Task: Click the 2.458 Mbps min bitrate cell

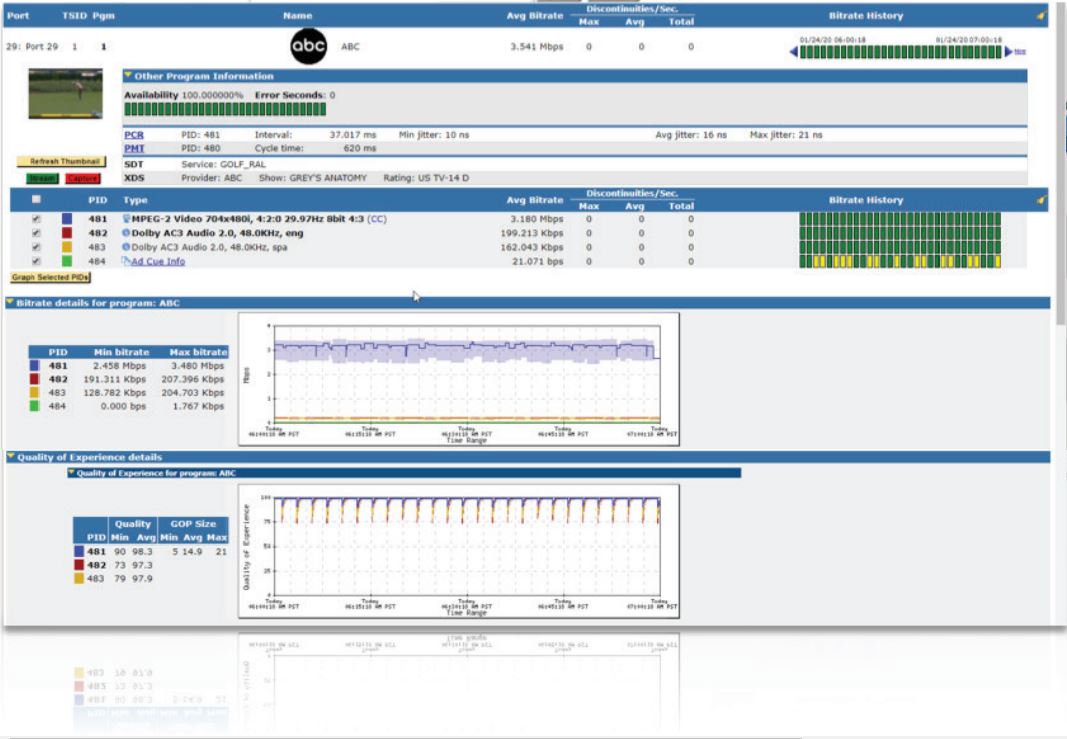Action: click(120, 365)
